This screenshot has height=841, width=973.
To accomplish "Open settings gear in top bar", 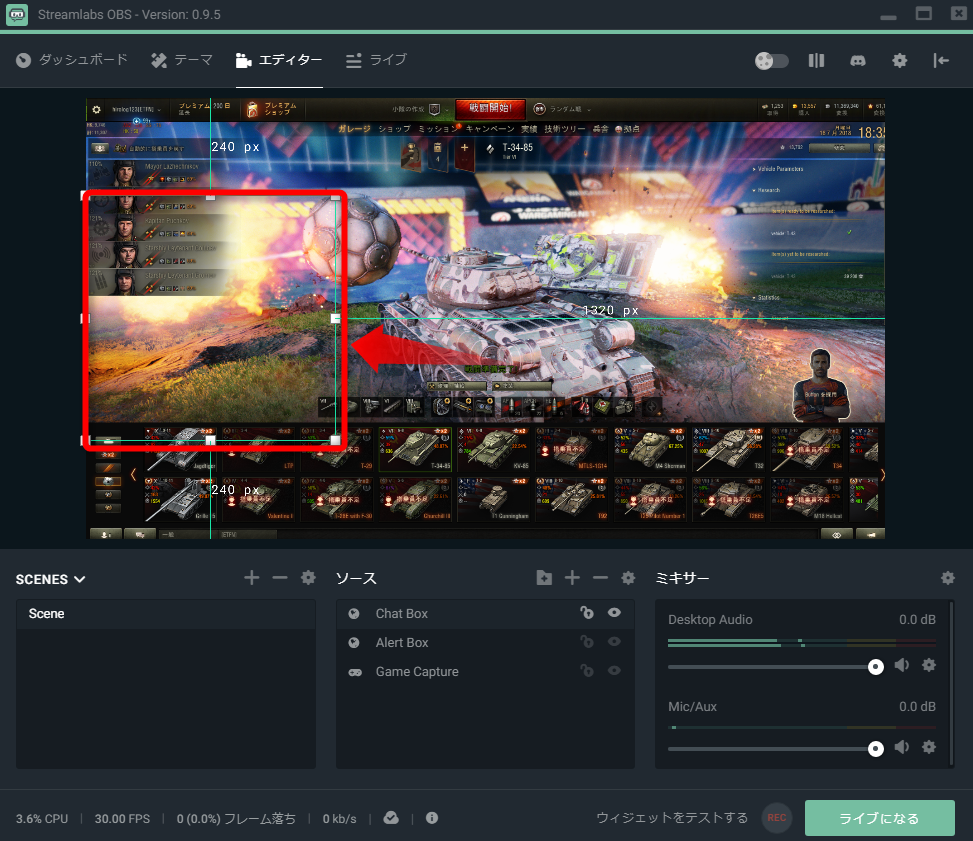I will coord(899,60).
